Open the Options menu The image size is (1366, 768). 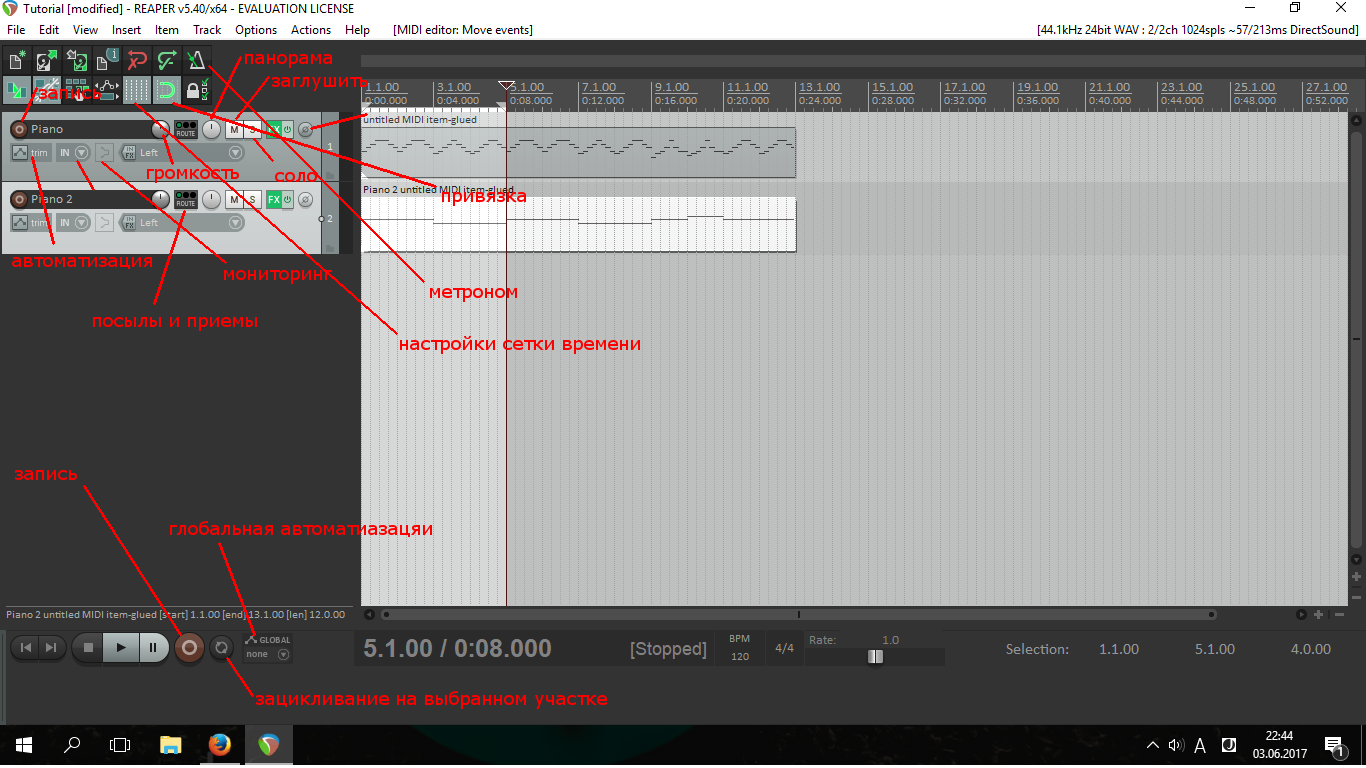tap(256, 30)
